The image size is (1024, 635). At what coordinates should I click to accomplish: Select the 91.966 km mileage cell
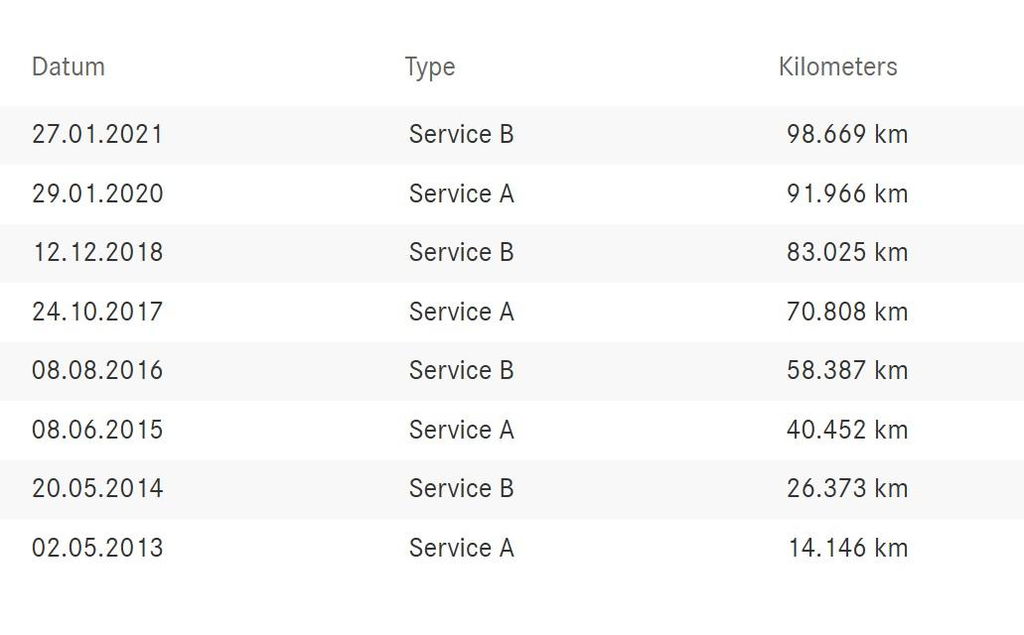point(847,193)
